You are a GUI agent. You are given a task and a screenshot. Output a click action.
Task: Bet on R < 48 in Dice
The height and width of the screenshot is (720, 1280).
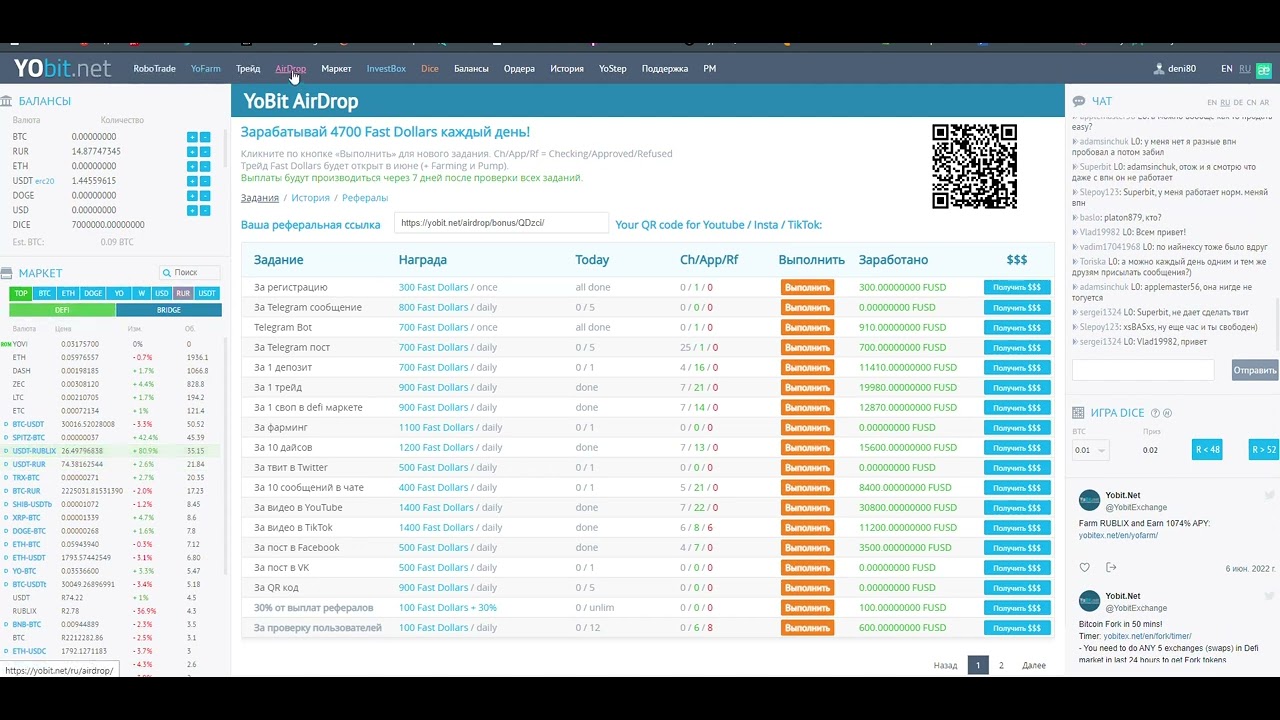1207,450
